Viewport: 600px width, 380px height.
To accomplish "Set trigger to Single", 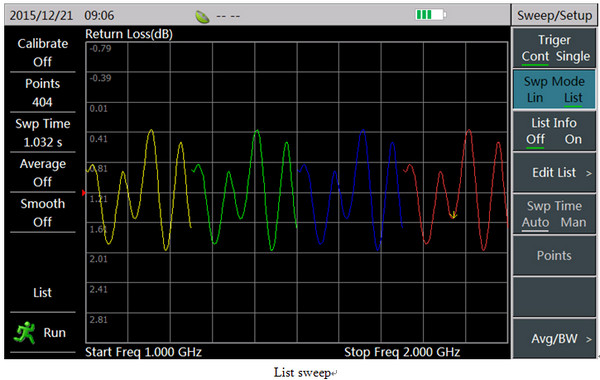I will [x=573, y=56].
